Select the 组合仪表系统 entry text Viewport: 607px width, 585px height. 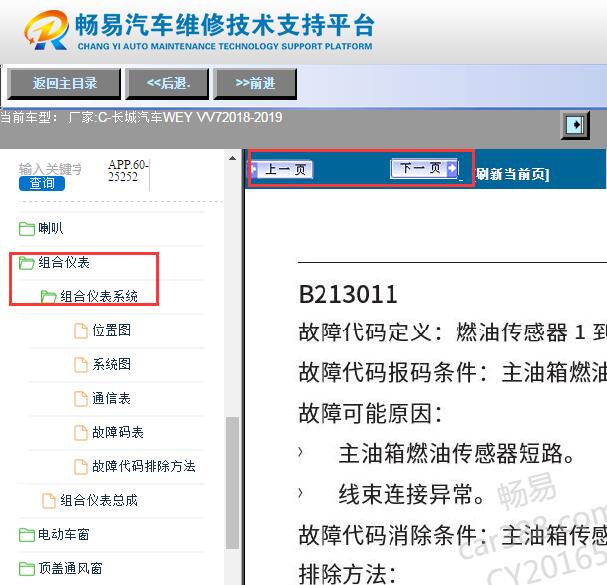[x=99, y=296]
